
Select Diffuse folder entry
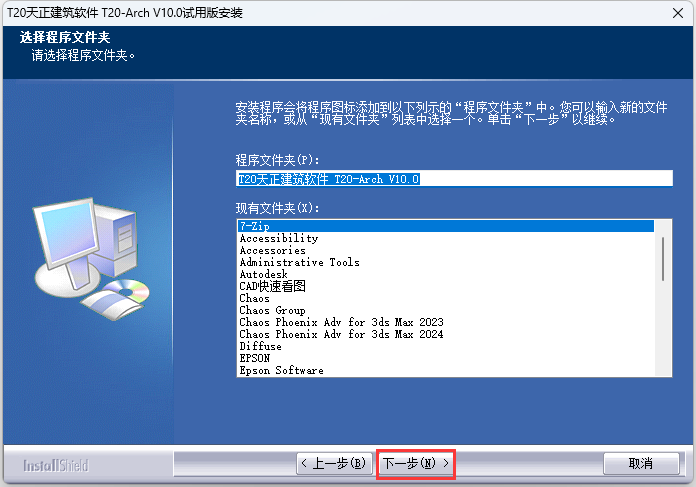446,346
